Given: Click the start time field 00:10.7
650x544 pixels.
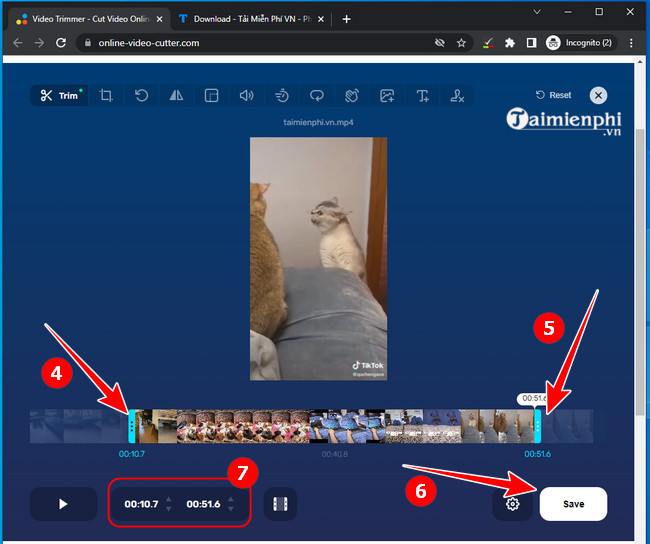Looking at the screenshot, I should 141,504.
